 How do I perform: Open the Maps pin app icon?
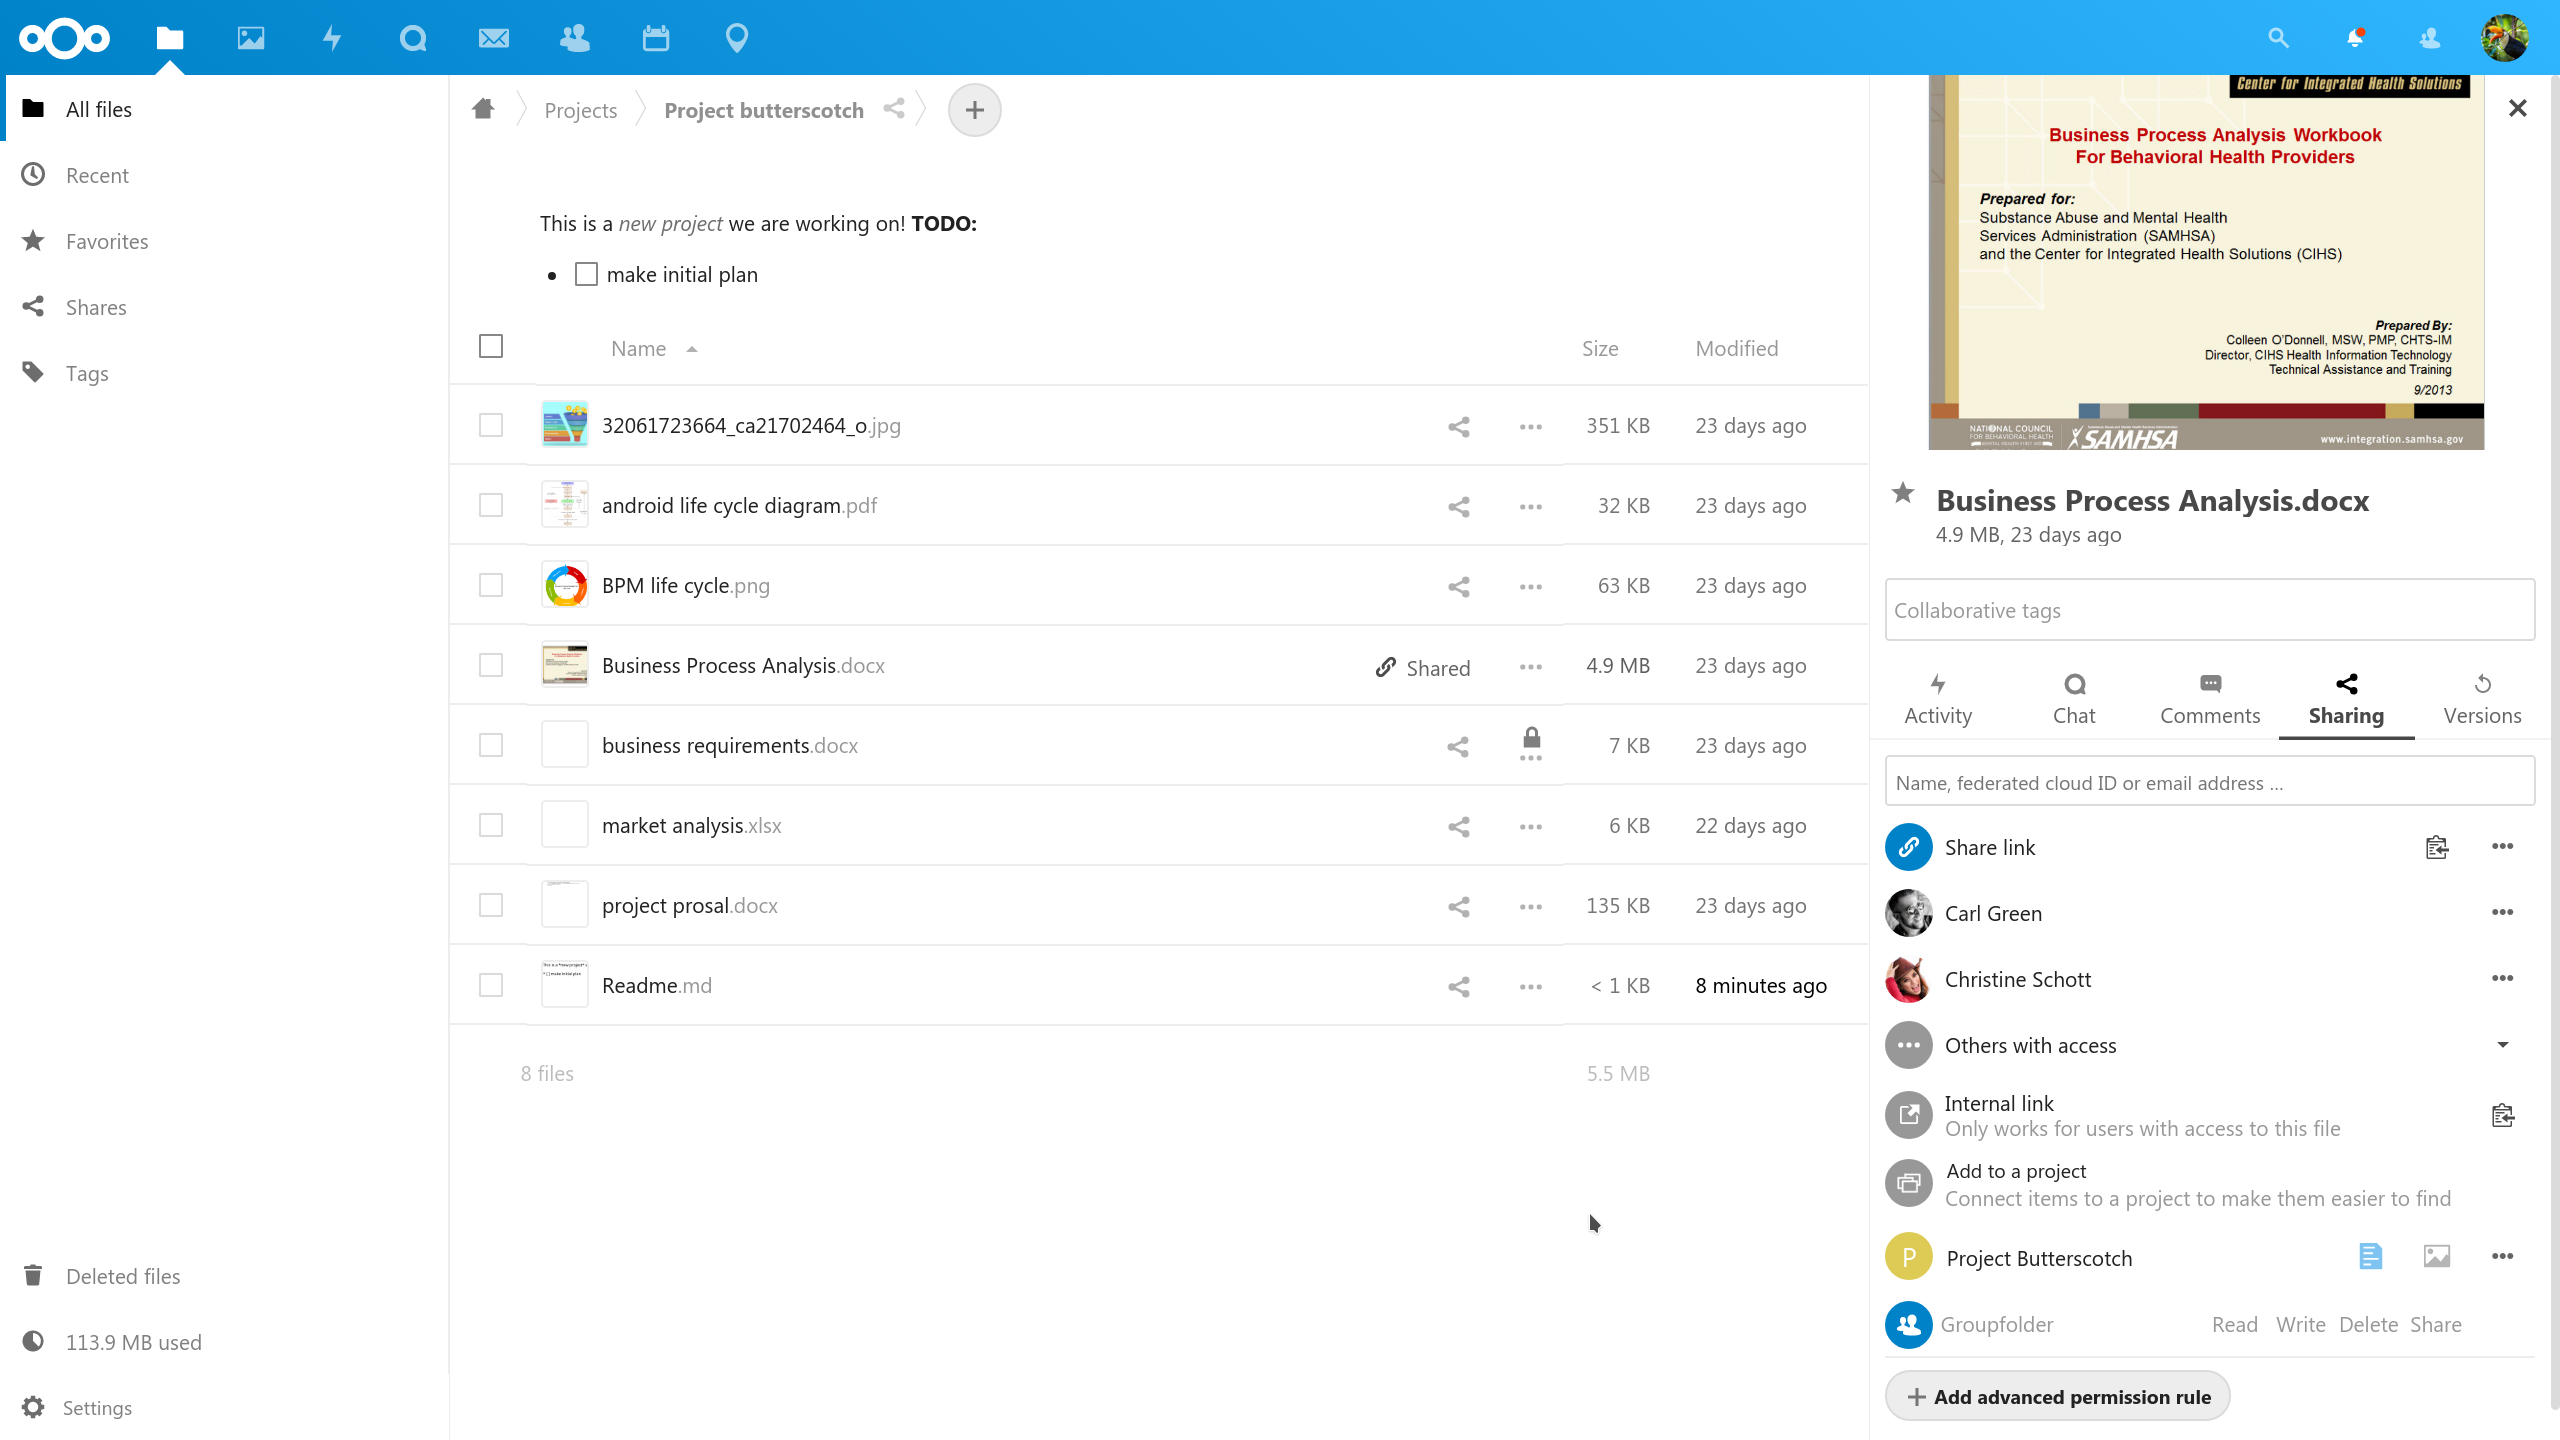pos(737,38)
